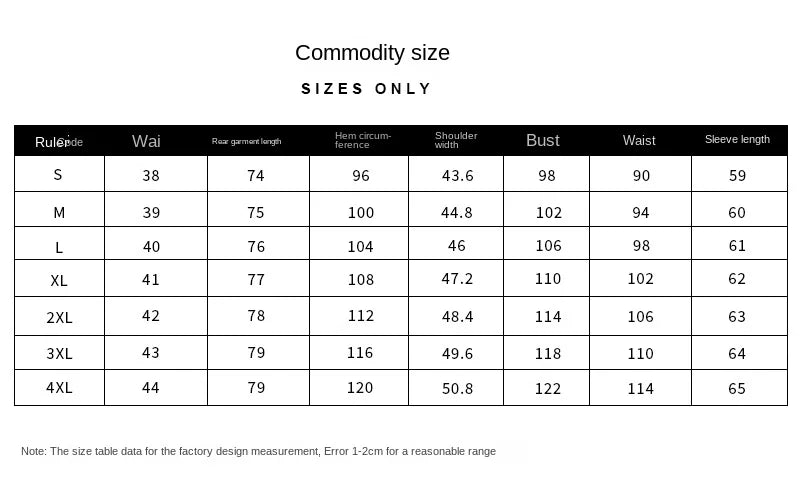This screenshot has height=500, width=800.
Task: Click the 4XL size row label
Action: (x=59, y=388)
